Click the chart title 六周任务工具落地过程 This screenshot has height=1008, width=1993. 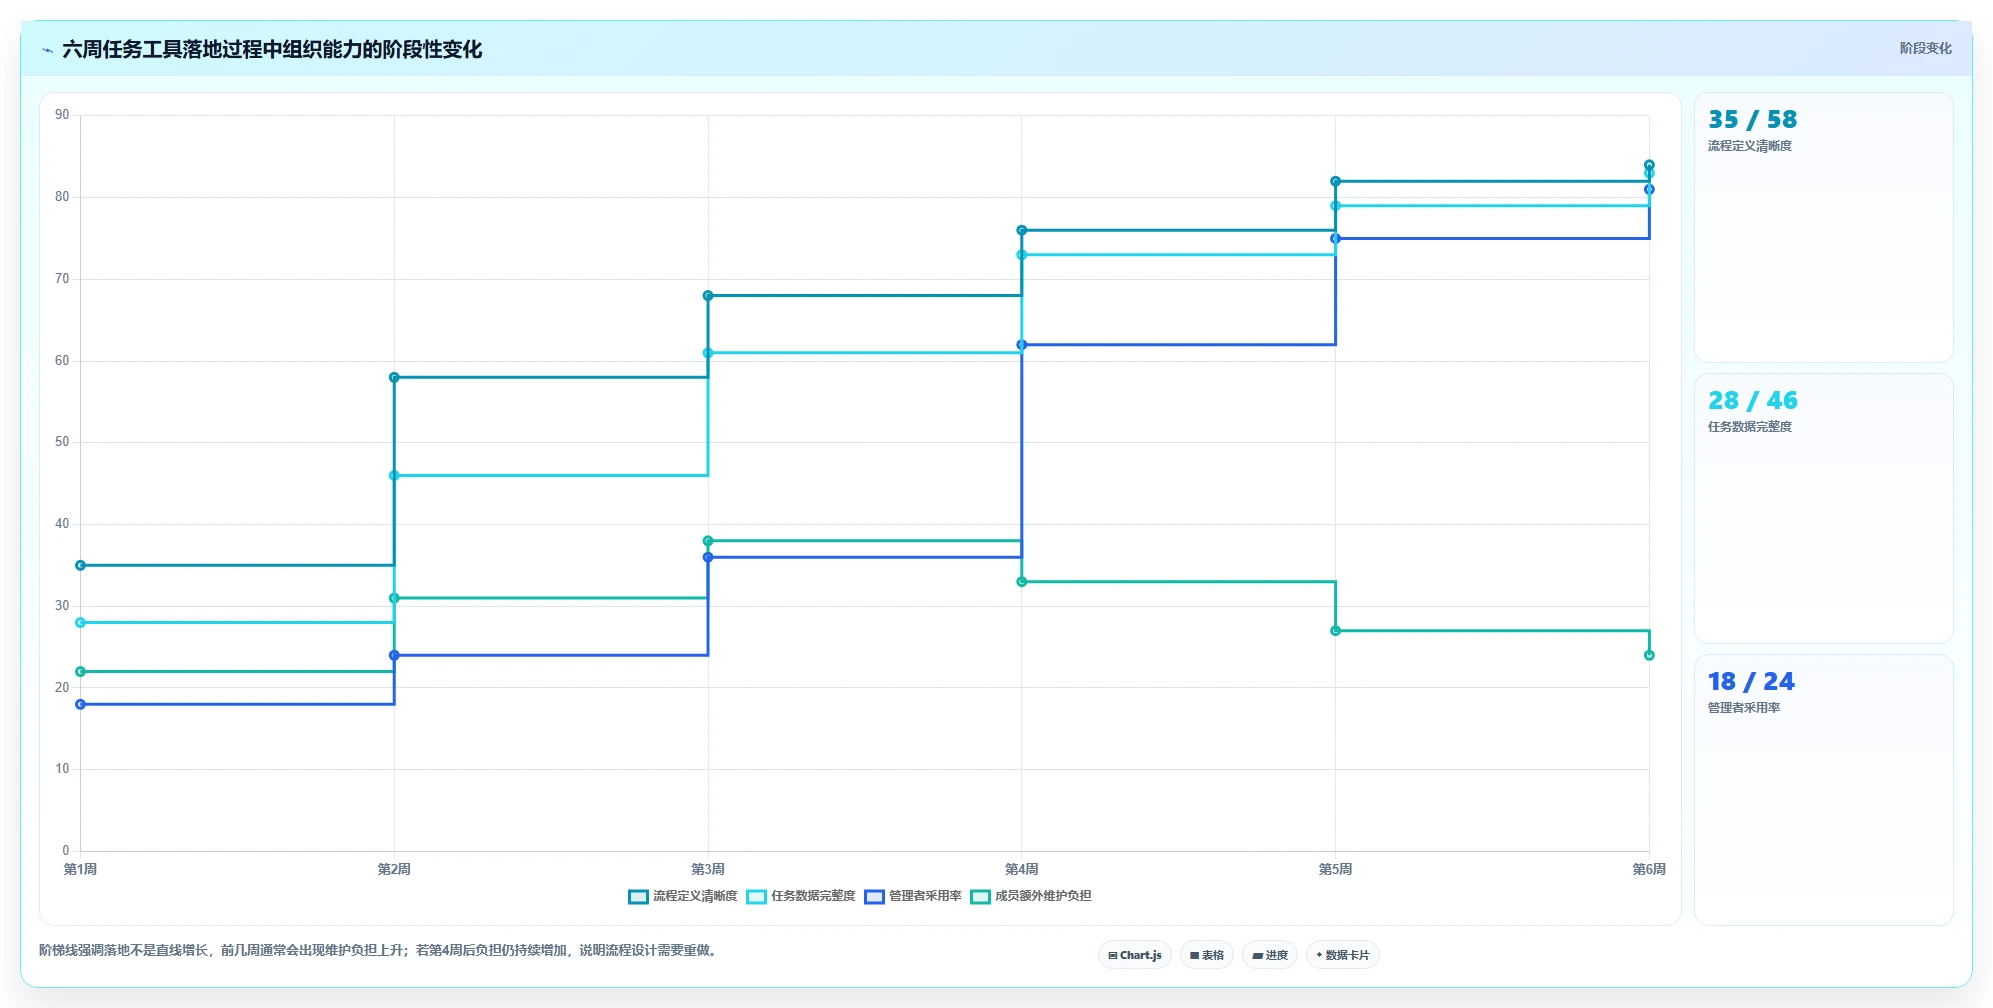[272, 49]
